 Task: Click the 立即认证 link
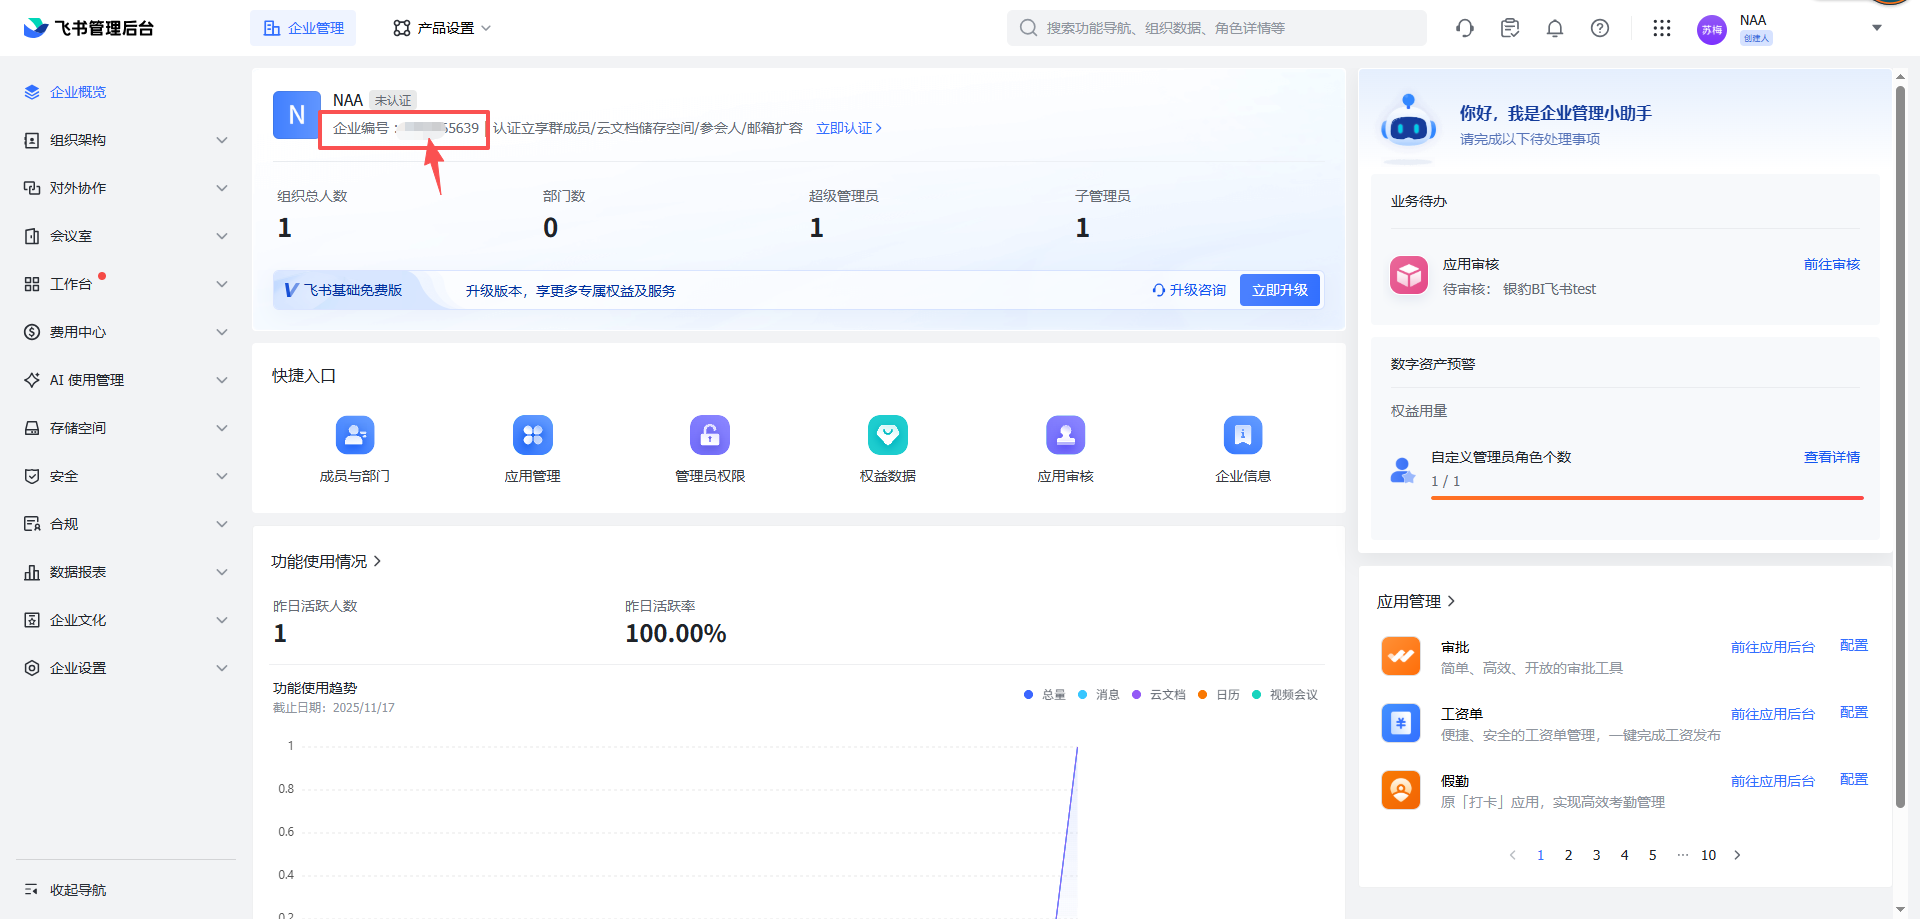[848, 128]
